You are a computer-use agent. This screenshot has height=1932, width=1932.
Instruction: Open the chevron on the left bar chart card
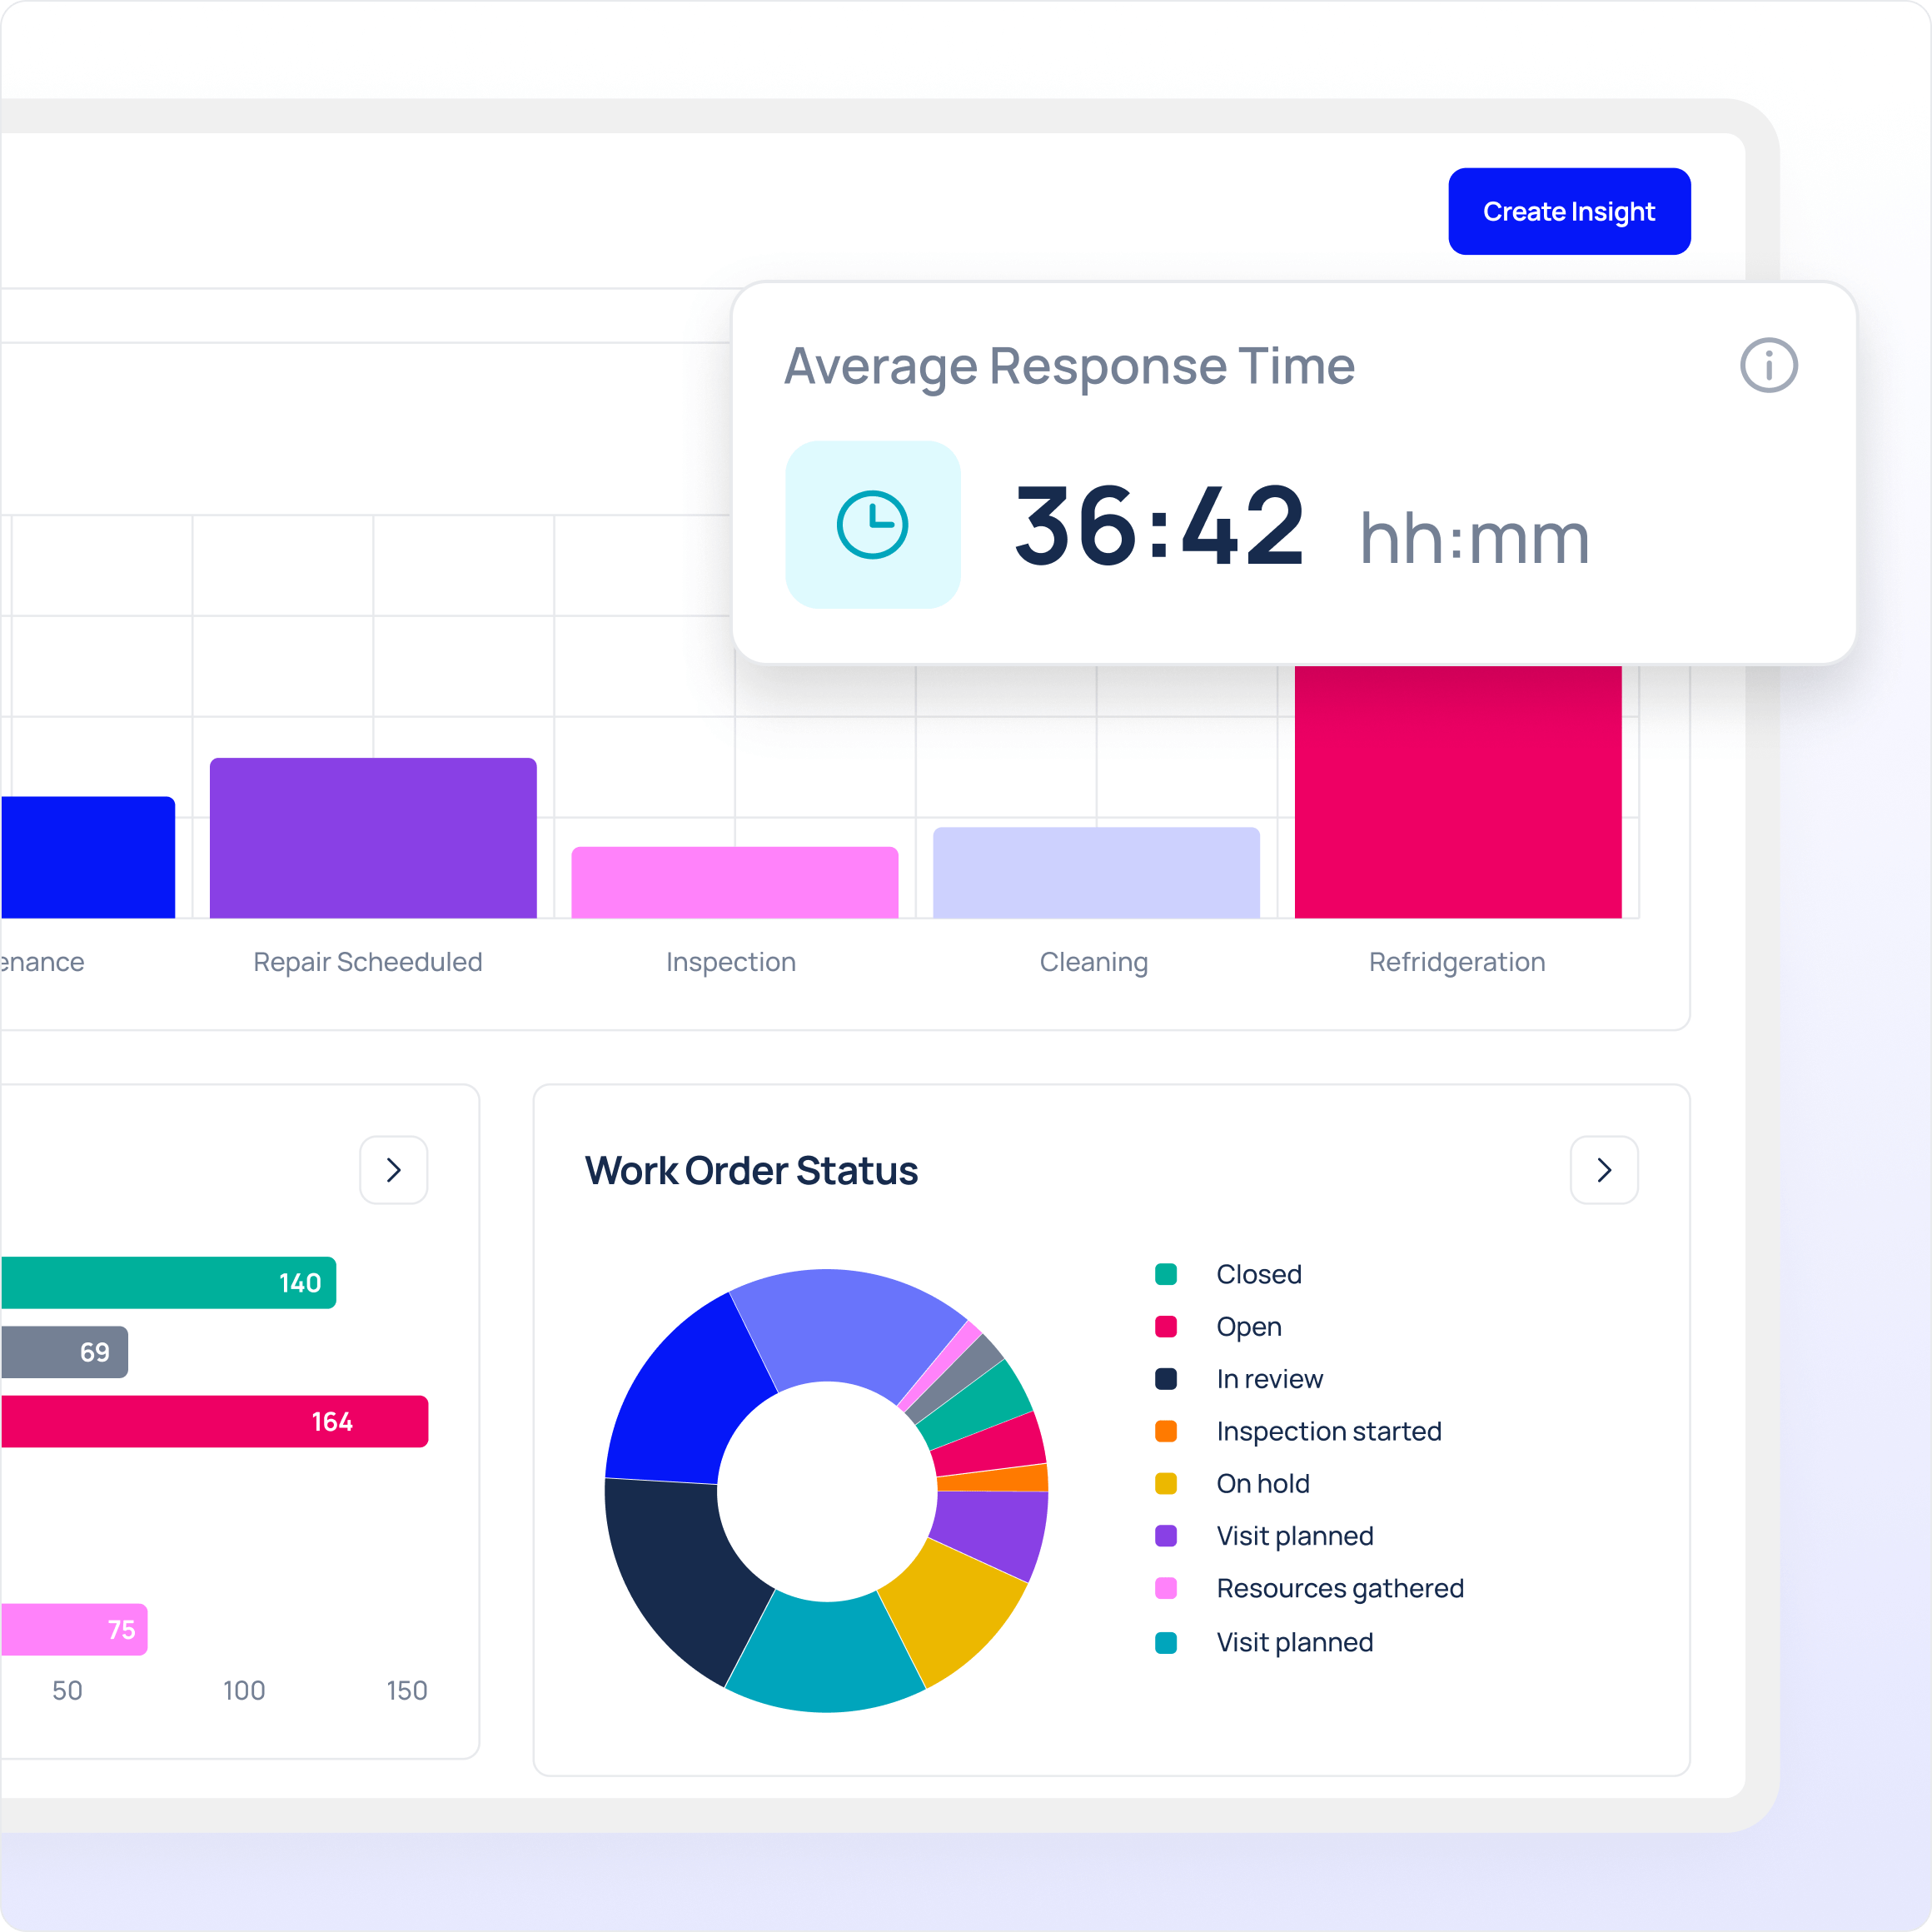pyautogui.click(x=393, y=1169)
